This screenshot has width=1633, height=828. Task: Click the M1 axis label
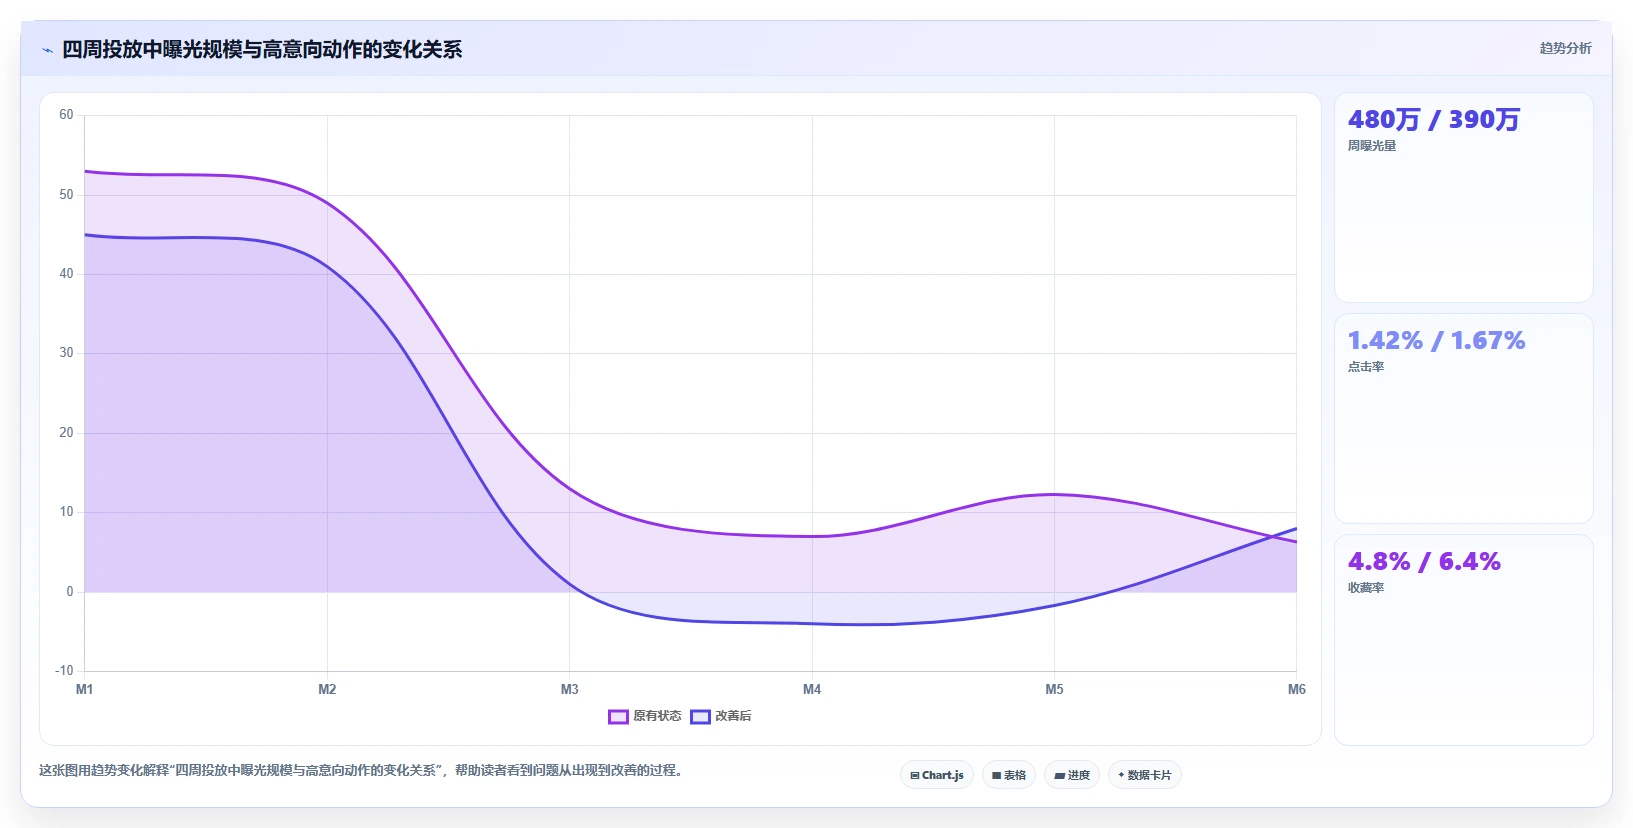coord(85,689)
